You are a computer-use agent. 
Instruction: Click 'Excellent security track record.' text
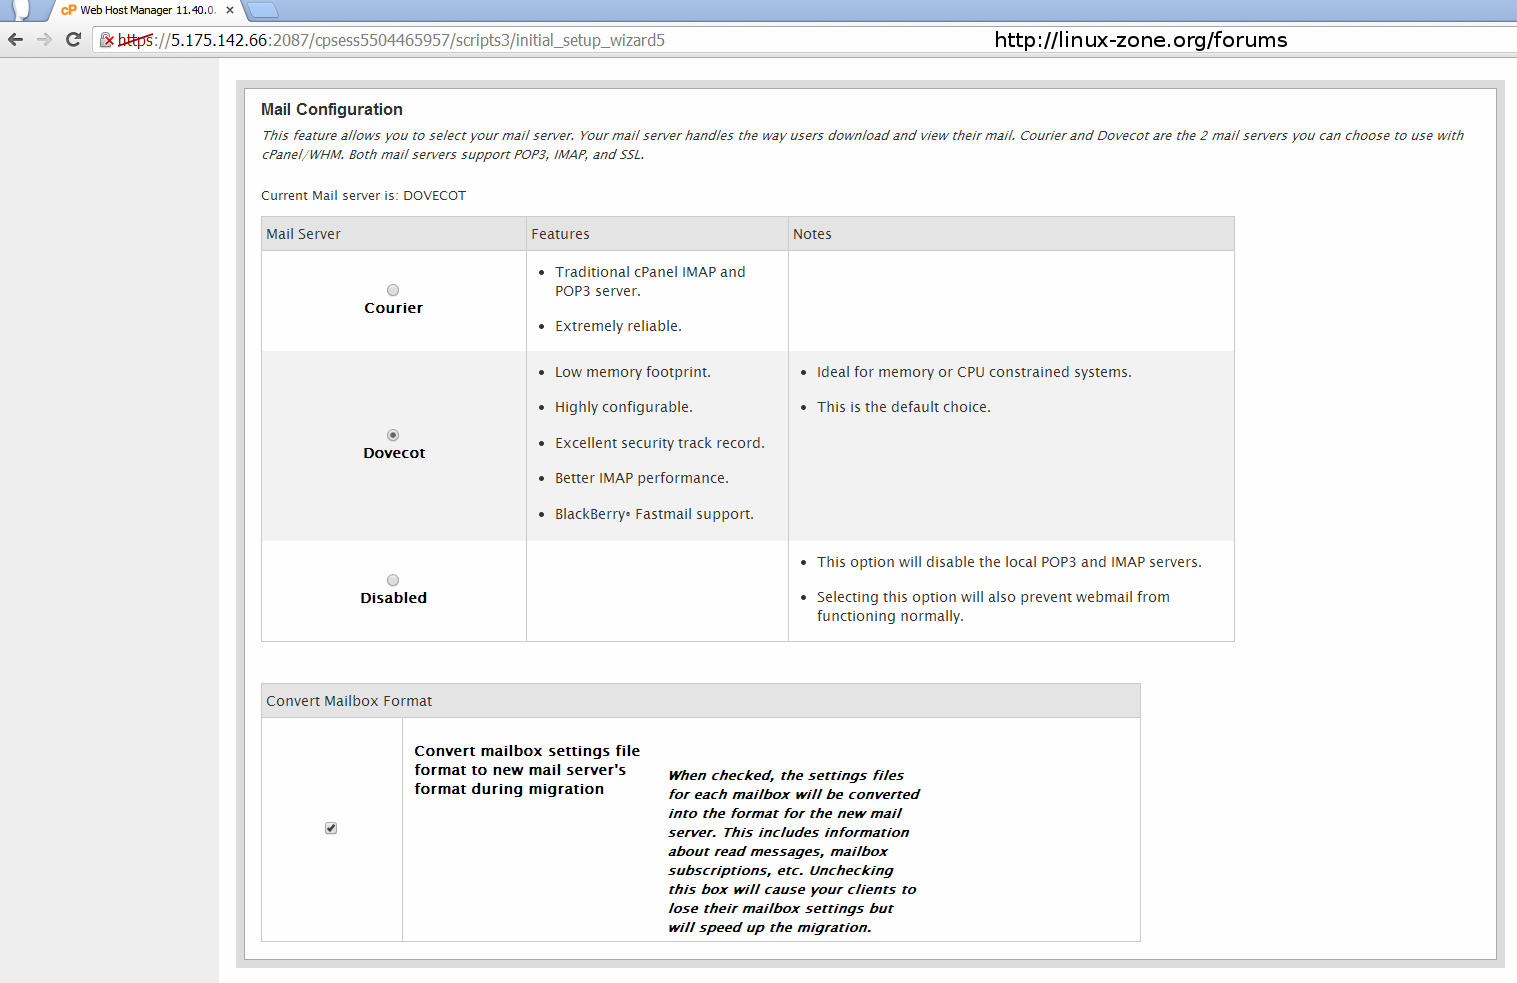660,443
